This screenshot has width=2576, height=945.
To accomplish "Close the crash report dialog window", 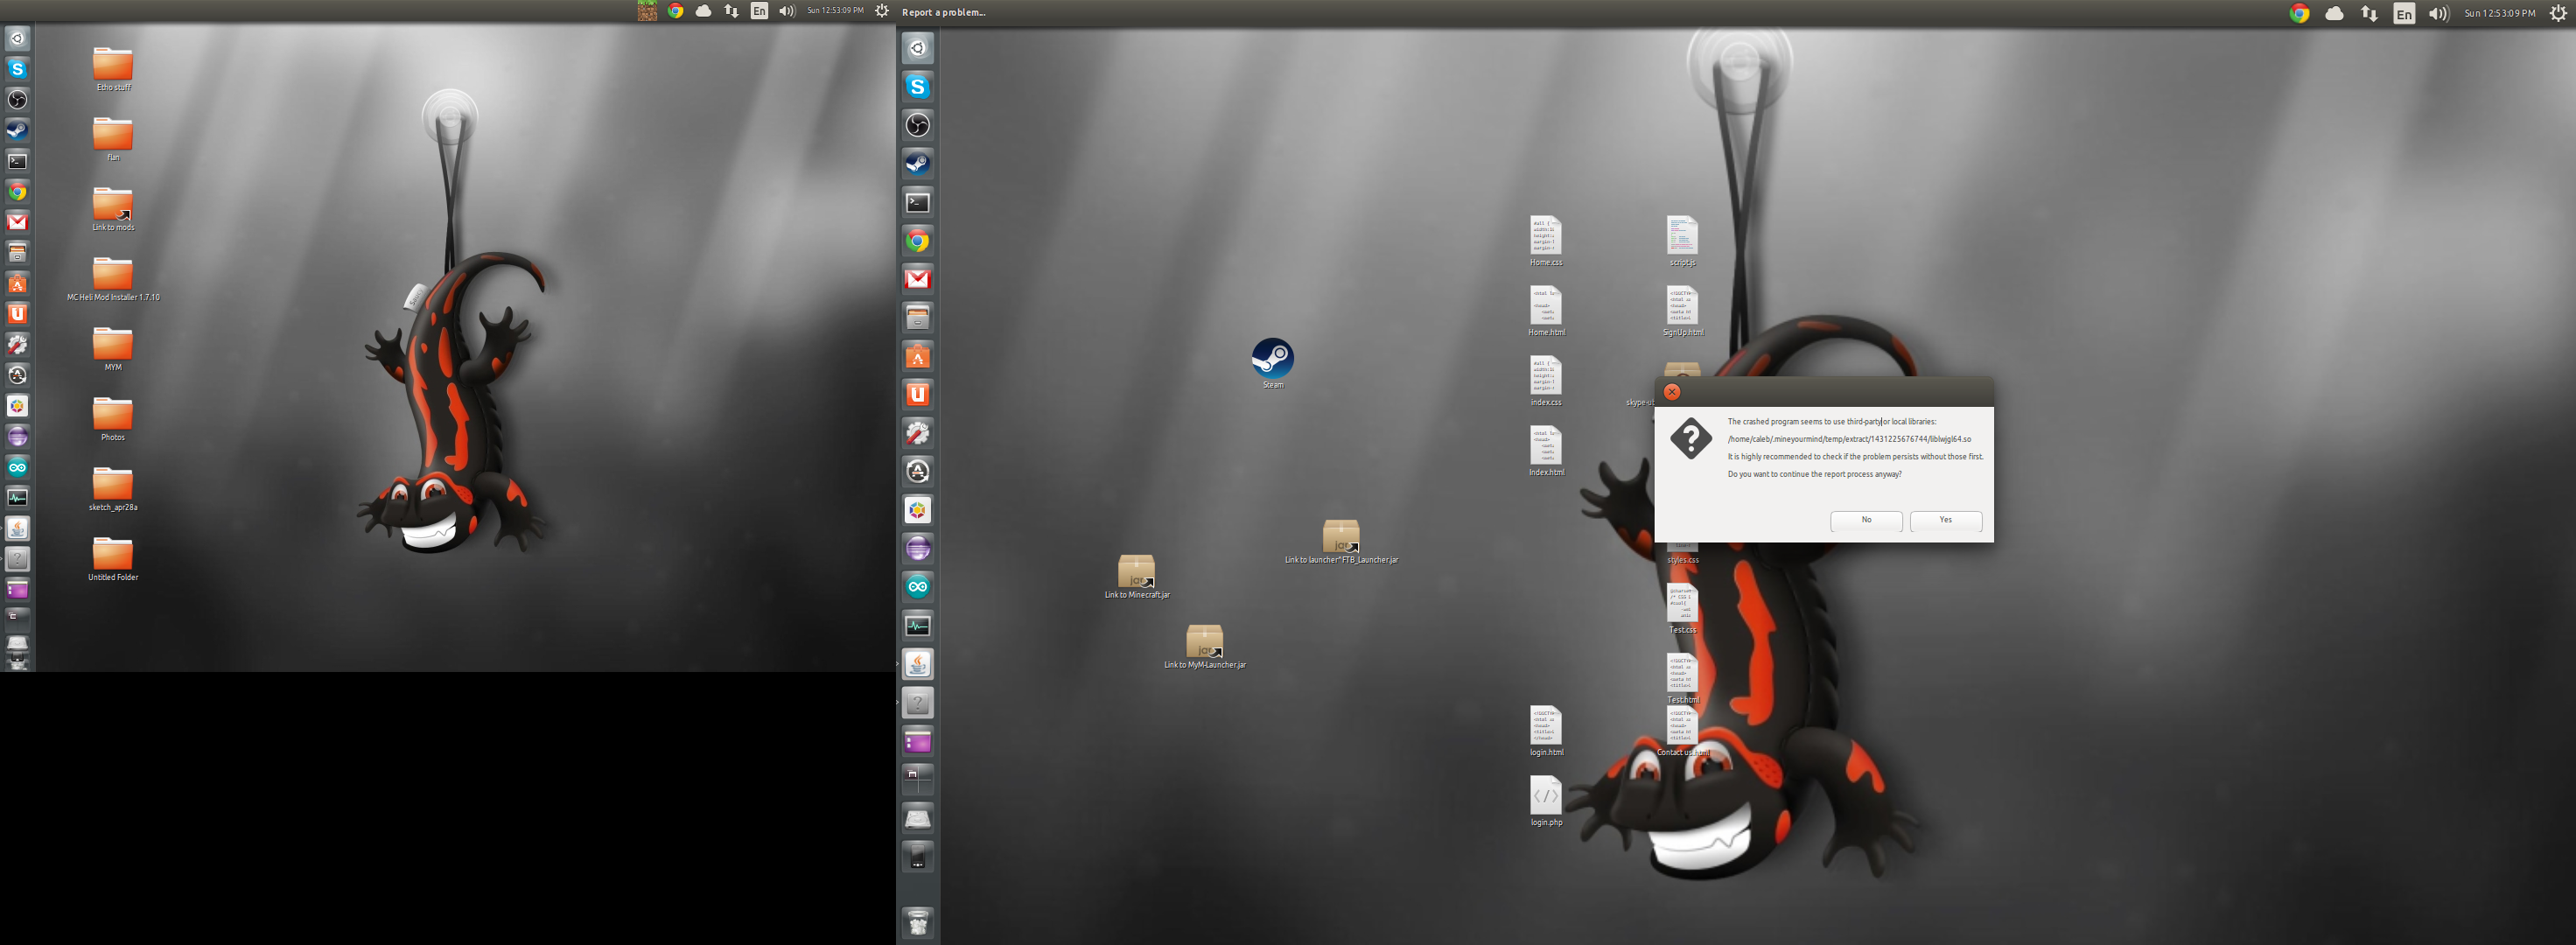I will click(1672, 392).
